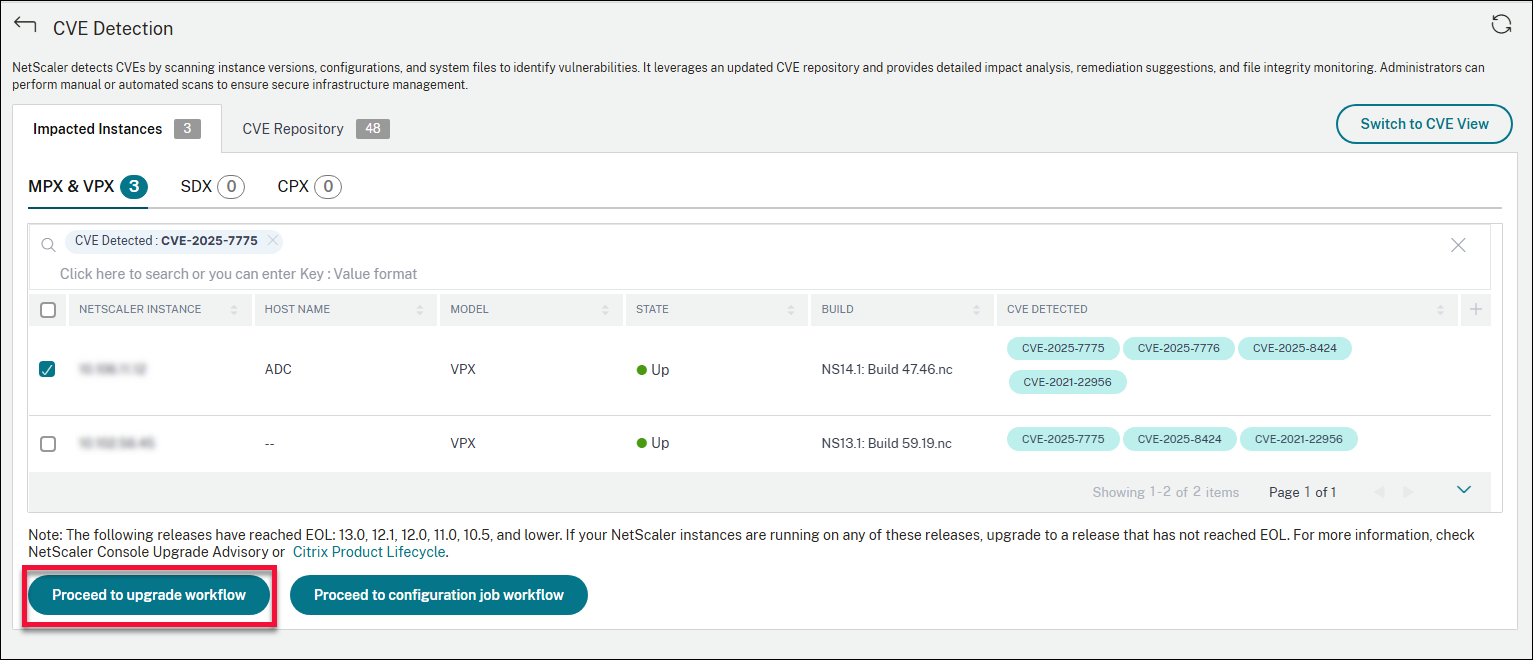1533x660 pixels.
Task: Click CVE-2025-7776 tag in ADC row
Action: pyautogui.click(x=1178, y=349)
